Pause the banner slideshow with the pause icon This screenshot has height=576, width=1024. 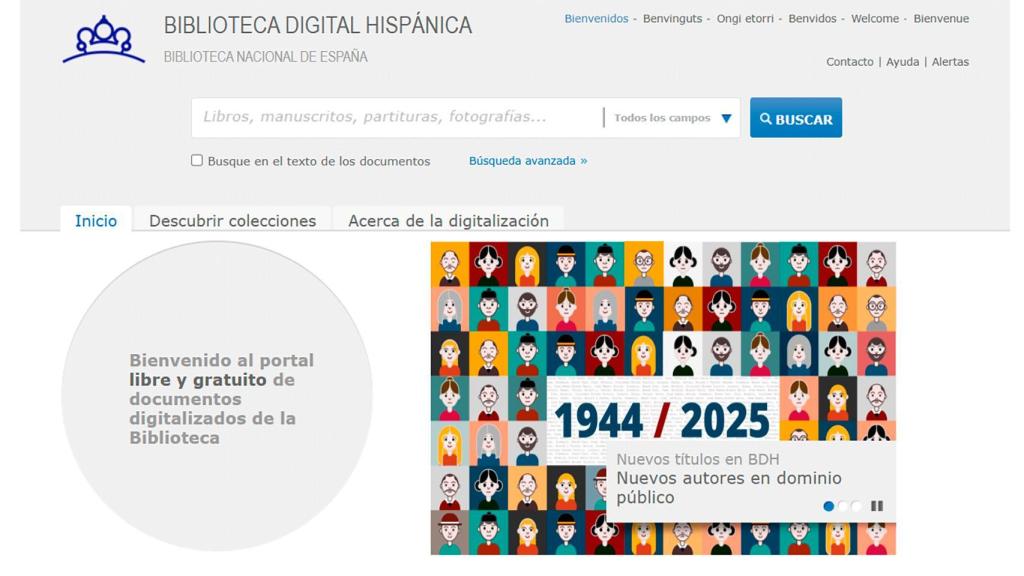point(877,507)
